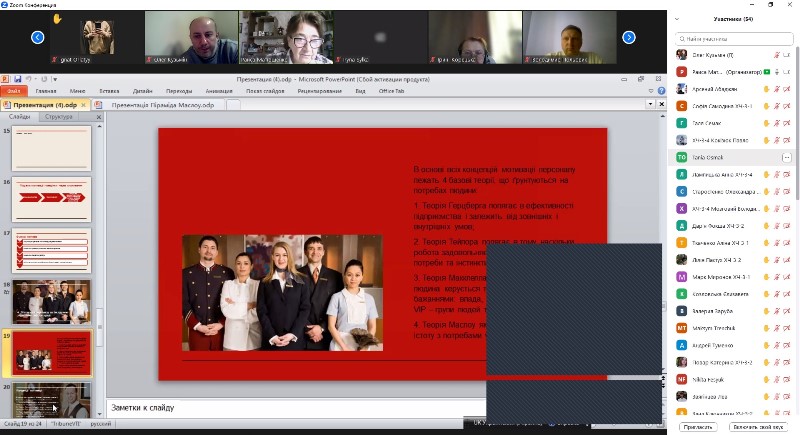800x435 pixels.
Task: Click the muted mic icon beside Nikita Fesyuk
Action: [777, 379]
